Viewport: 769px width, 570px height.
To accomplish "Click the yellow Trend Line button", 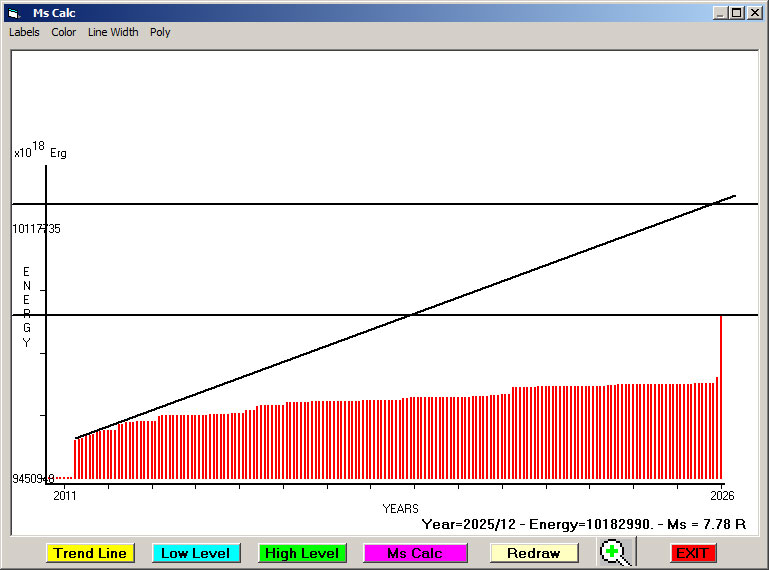I will (90, 553).
